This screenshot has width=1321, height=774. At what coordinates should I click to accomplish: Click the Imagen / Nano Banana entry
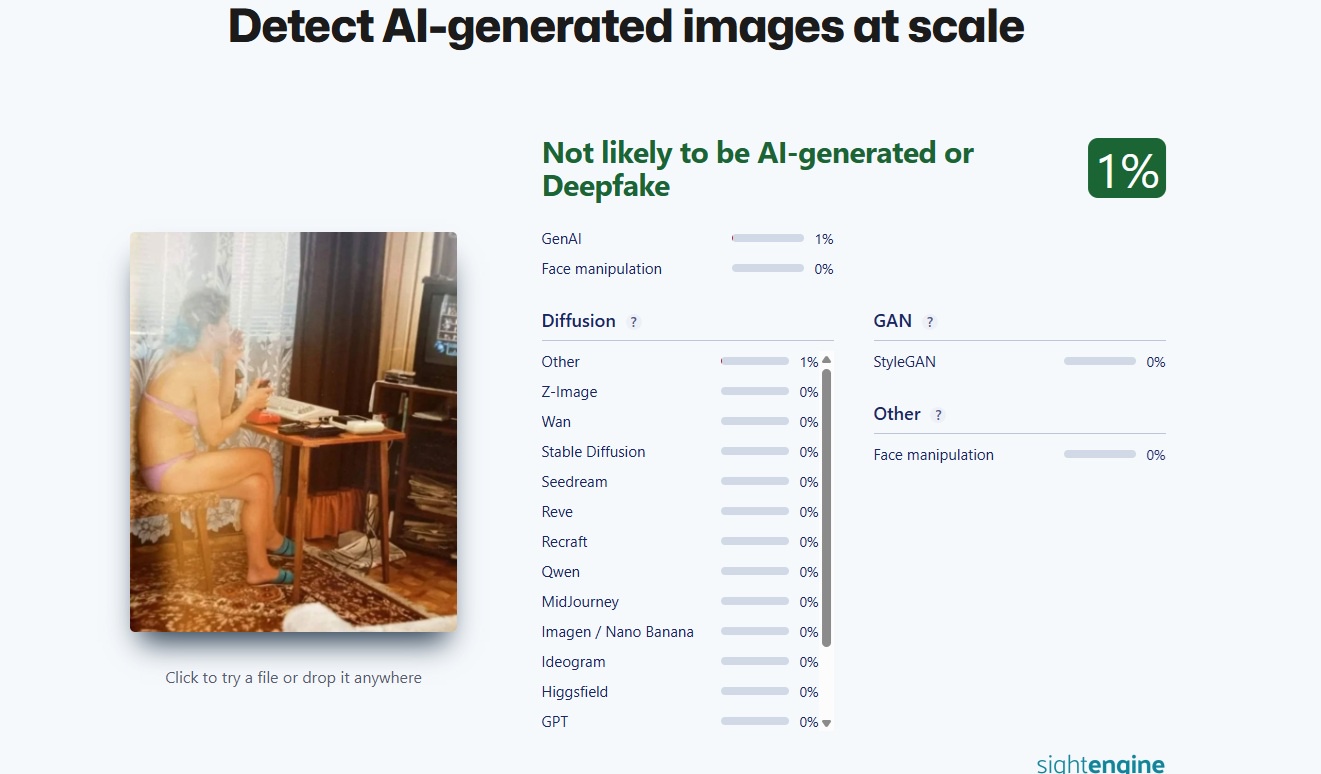click(x=617, y=632)
